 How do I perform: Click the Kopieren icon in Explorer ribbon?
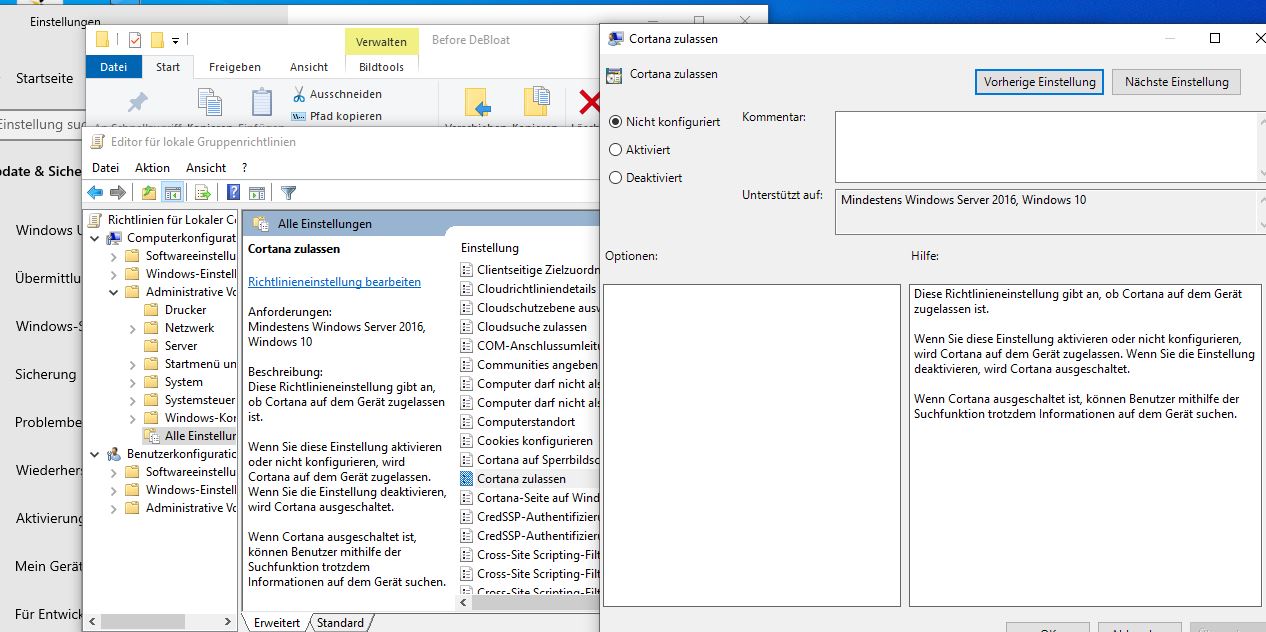(x=209, y=103)
